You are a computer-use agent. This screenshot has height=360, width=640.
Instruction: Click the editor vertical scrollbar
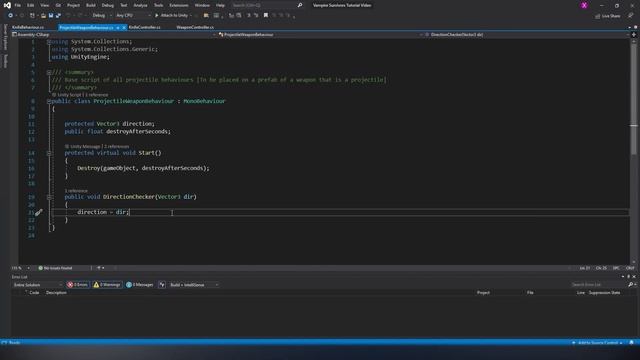click(x=633, y=151)
